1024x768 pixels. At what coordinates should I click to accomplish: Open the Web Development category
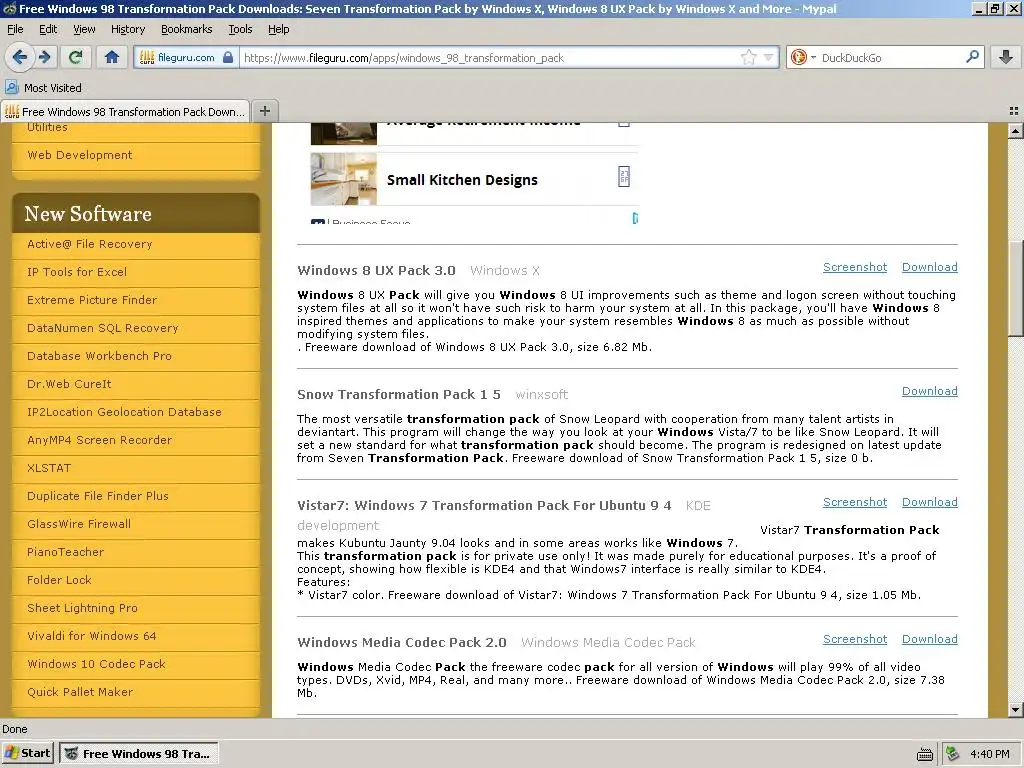click(80, 155)
